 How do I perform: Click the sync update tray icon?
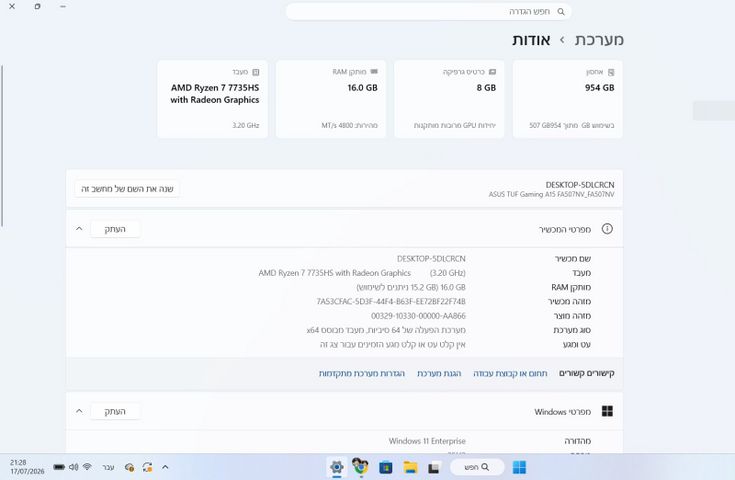[x=147, y=467]
